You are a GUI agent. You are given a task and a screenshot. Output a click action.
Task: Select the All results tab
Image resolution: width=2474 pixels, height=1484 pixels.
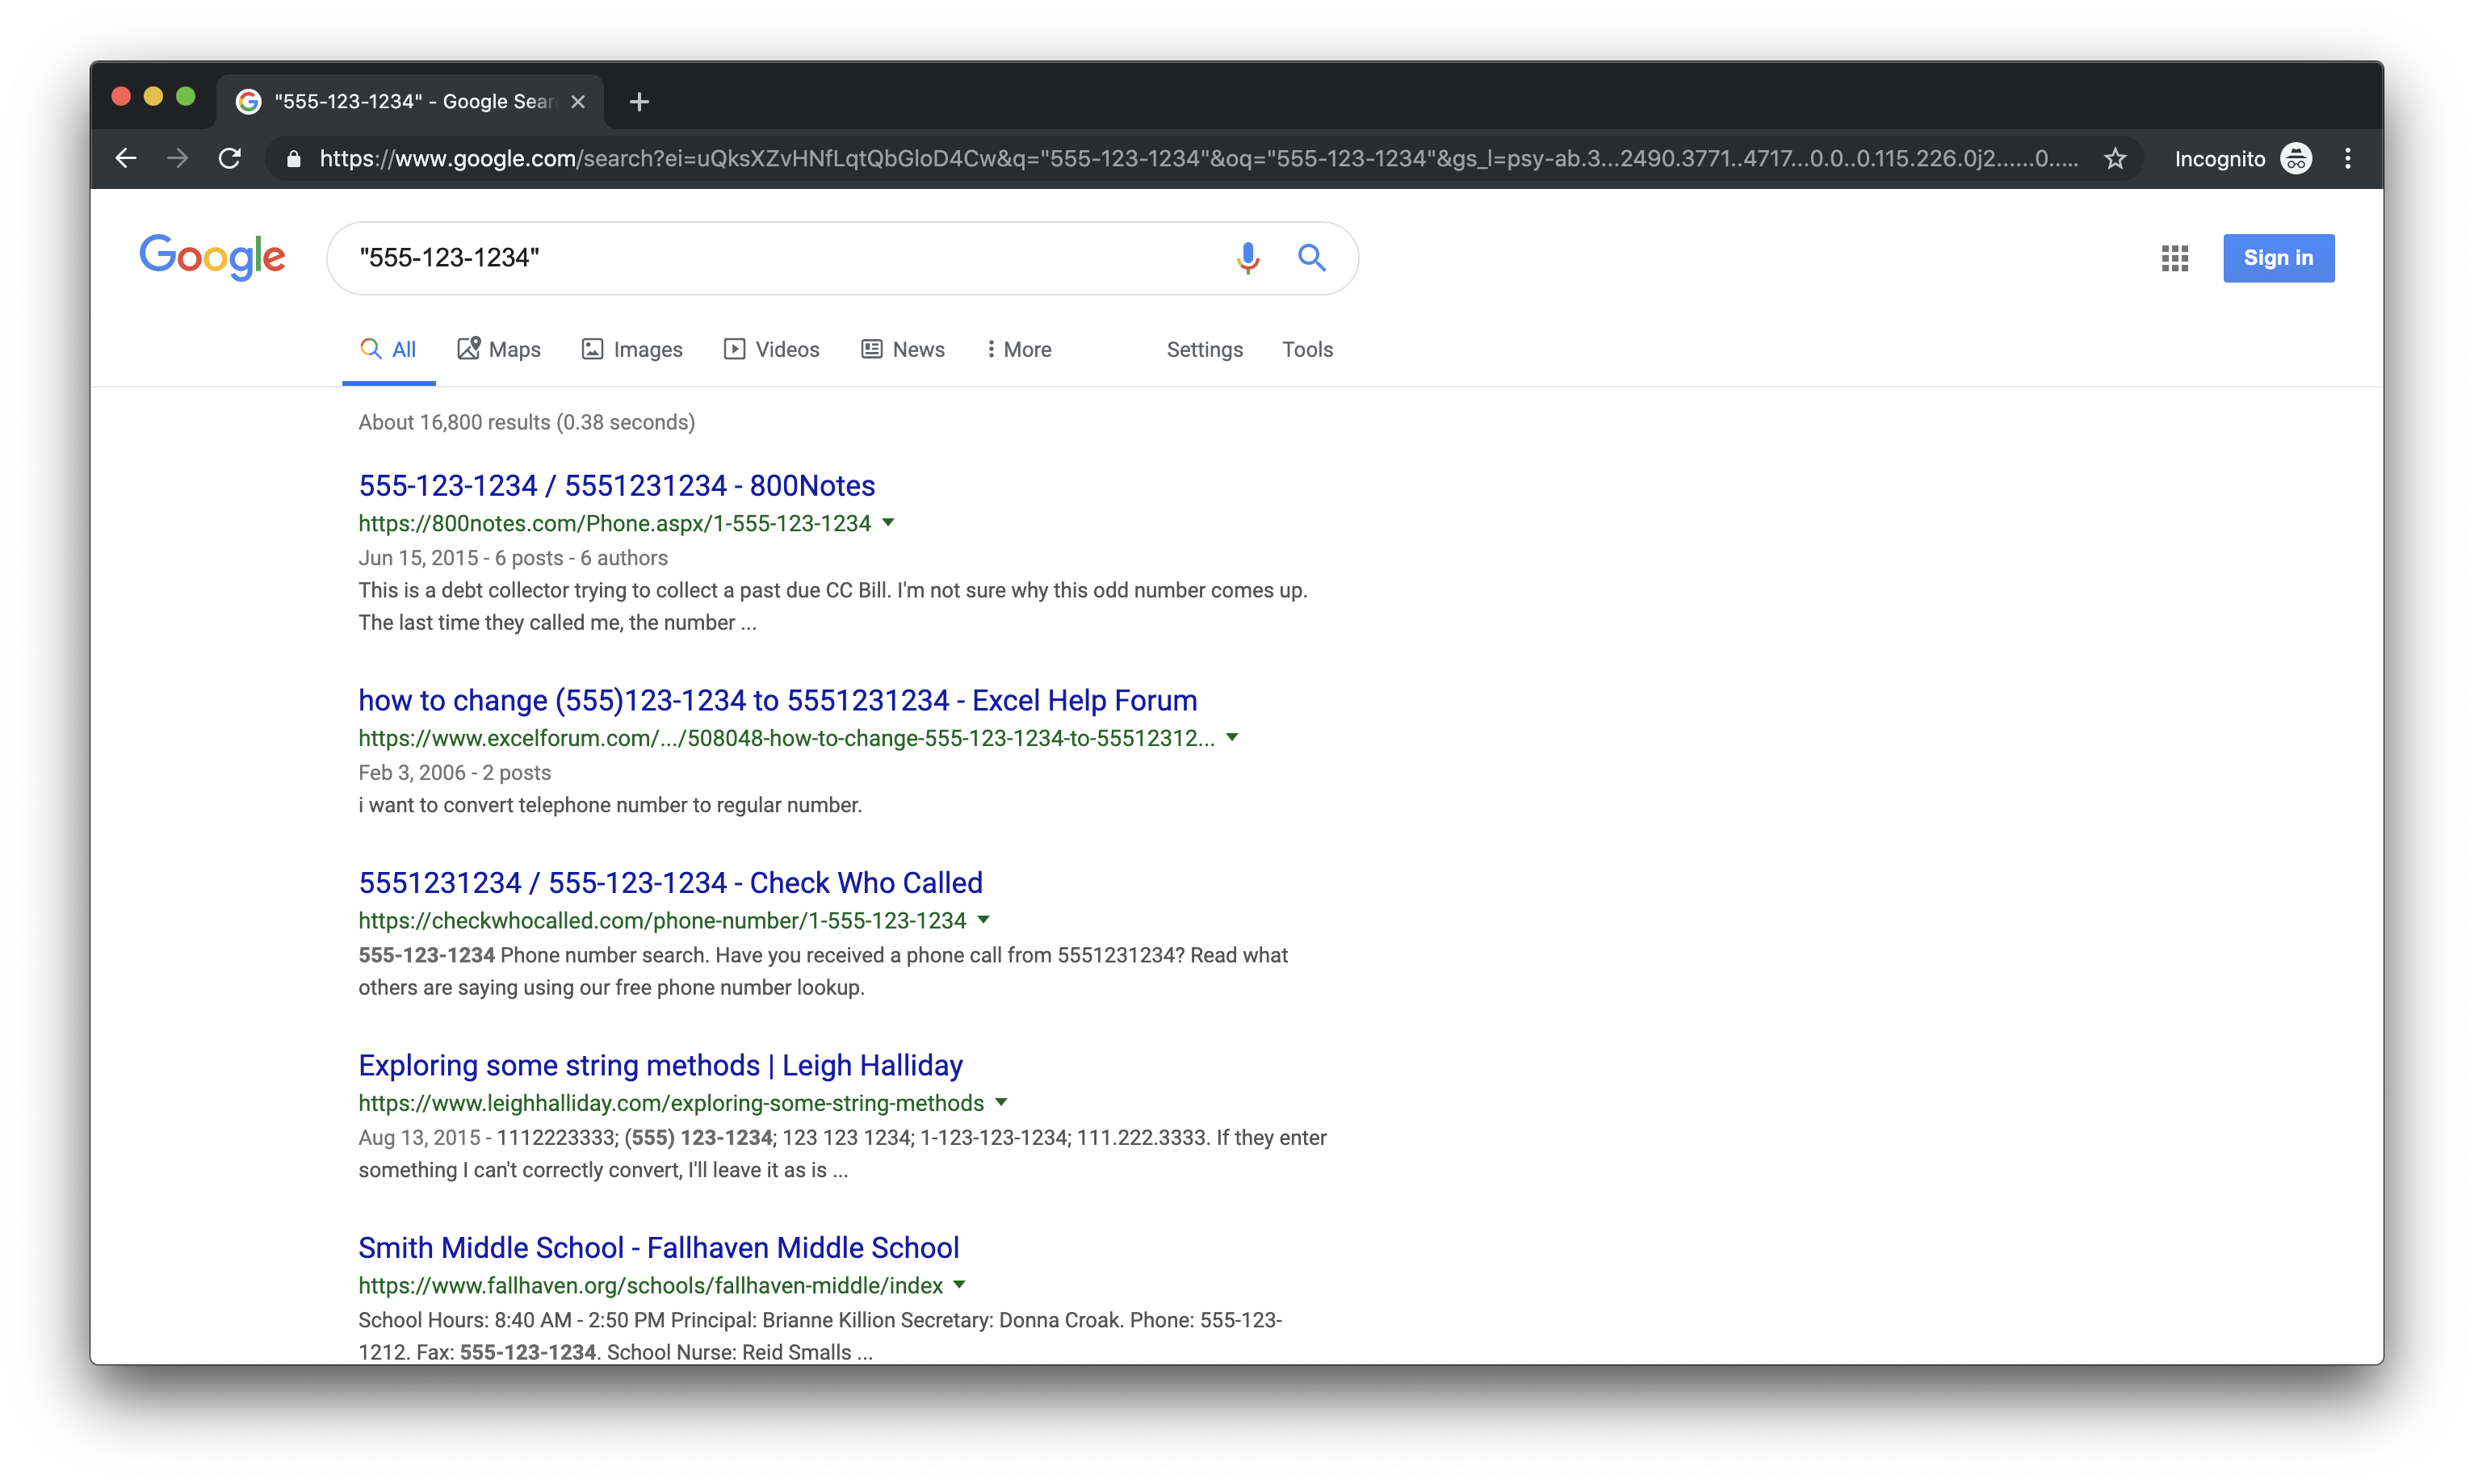[x=388, y=349]
